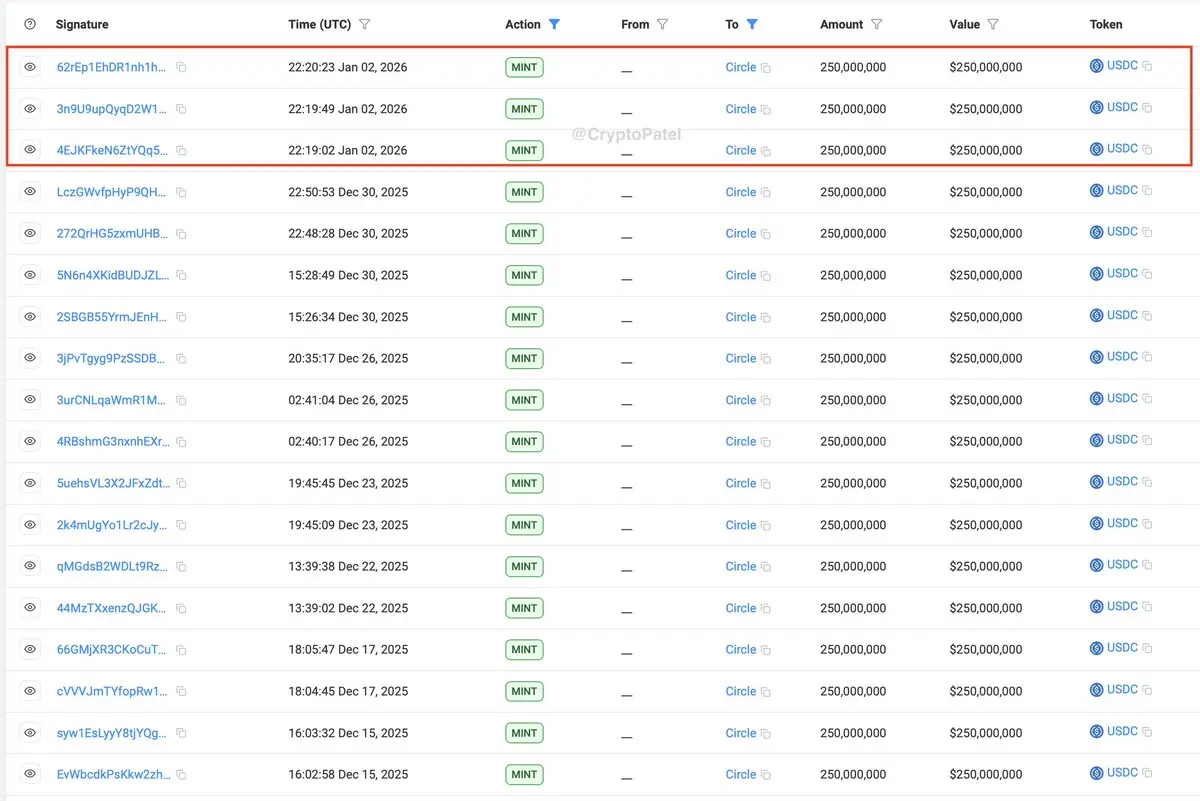Image resolution: width=1200 pixels, height=801 pixels.
Task: Select timestamp 02:40:17 Dec 26, 2025
Action: coord(348,441)
